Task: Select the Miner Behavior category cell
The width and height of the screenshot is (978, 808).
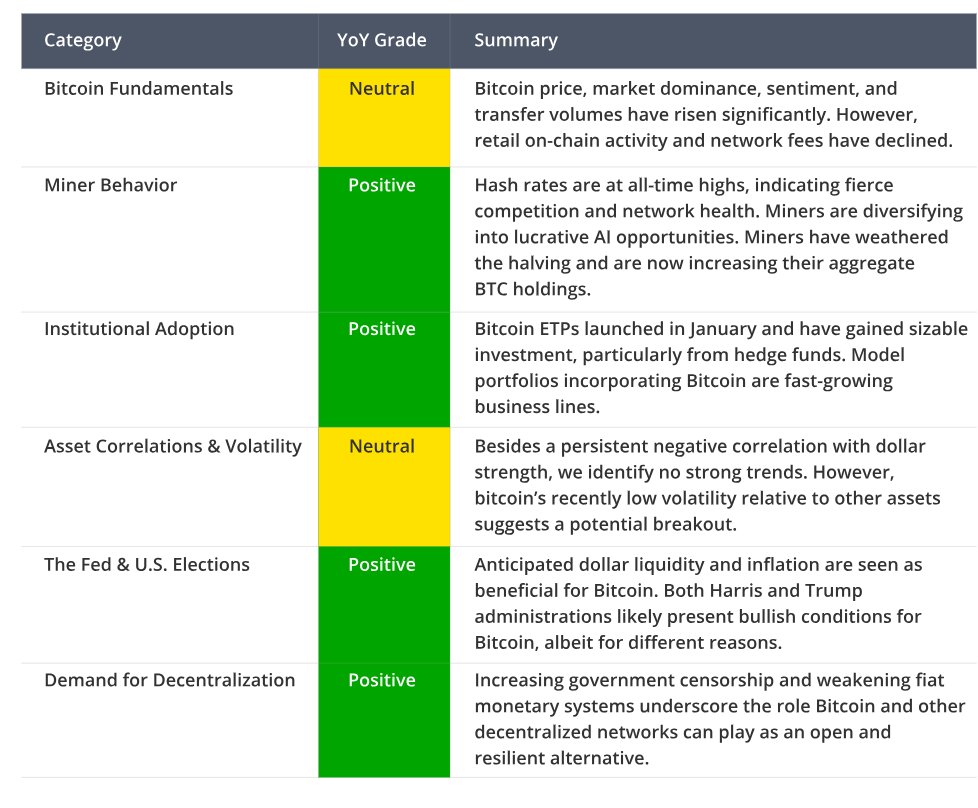Action: pyautogui.click(x=170, y=240)
